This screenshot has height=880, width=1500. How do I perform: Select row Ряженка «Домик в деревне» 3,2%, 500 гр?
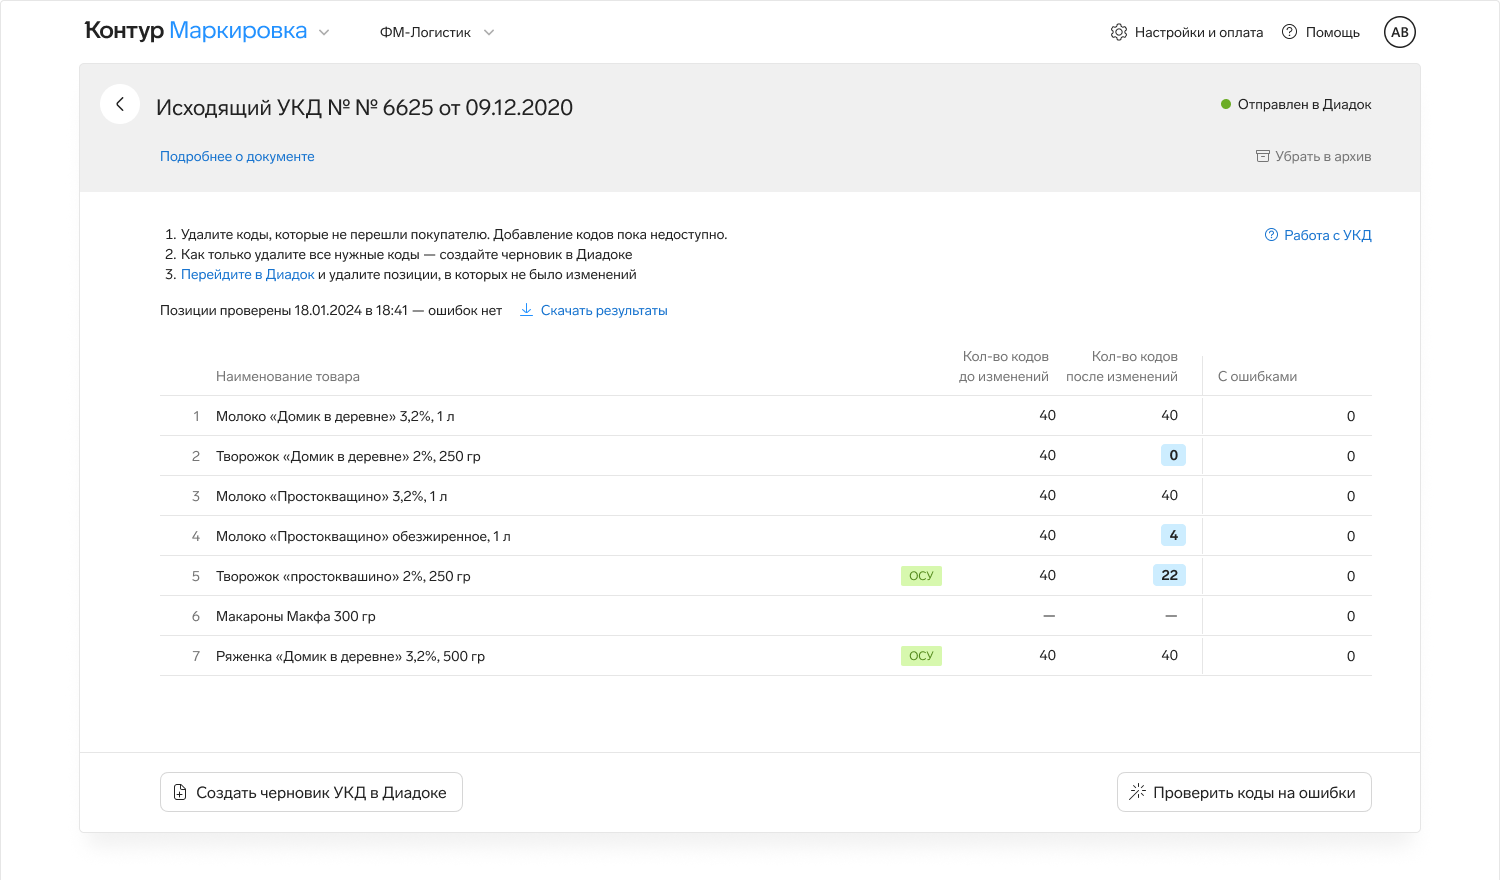pyautogui.click(x=765, y=656)
